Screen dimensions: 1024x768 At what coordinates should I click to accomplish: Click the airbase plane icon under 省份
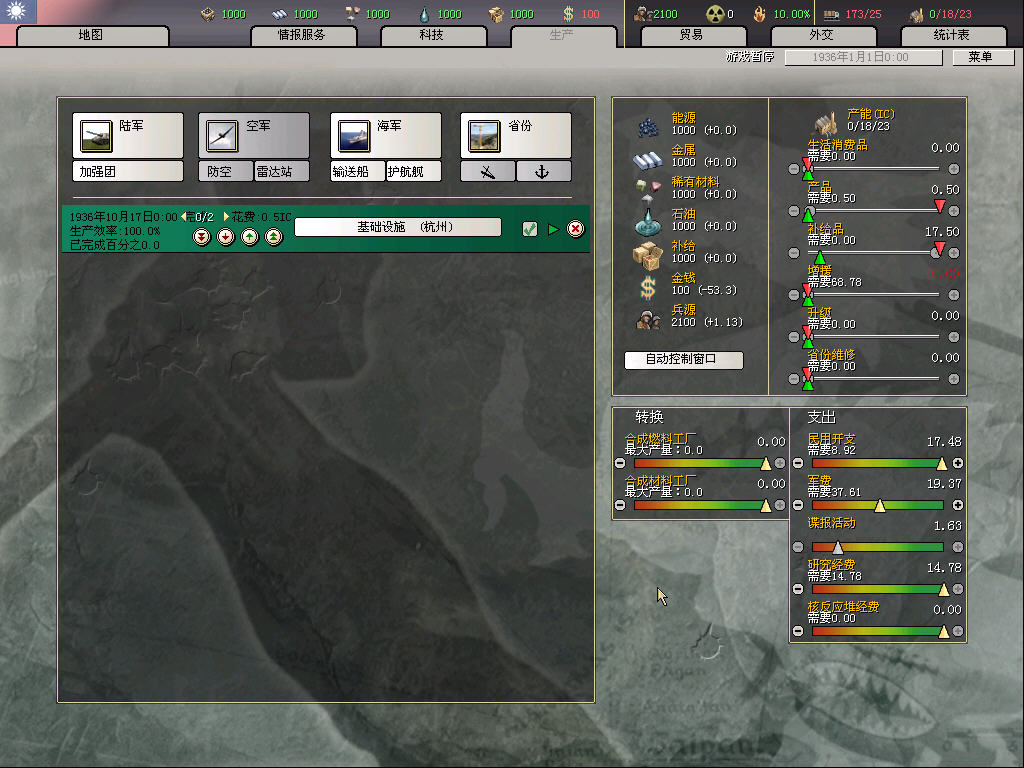(x=488, y=172)
